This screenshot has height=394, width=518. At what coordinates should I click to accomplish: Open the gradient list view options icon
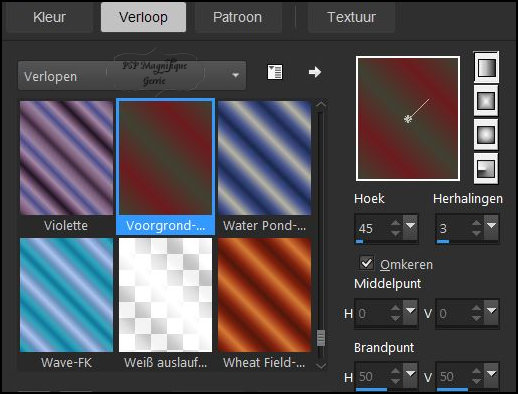(275, 72)
